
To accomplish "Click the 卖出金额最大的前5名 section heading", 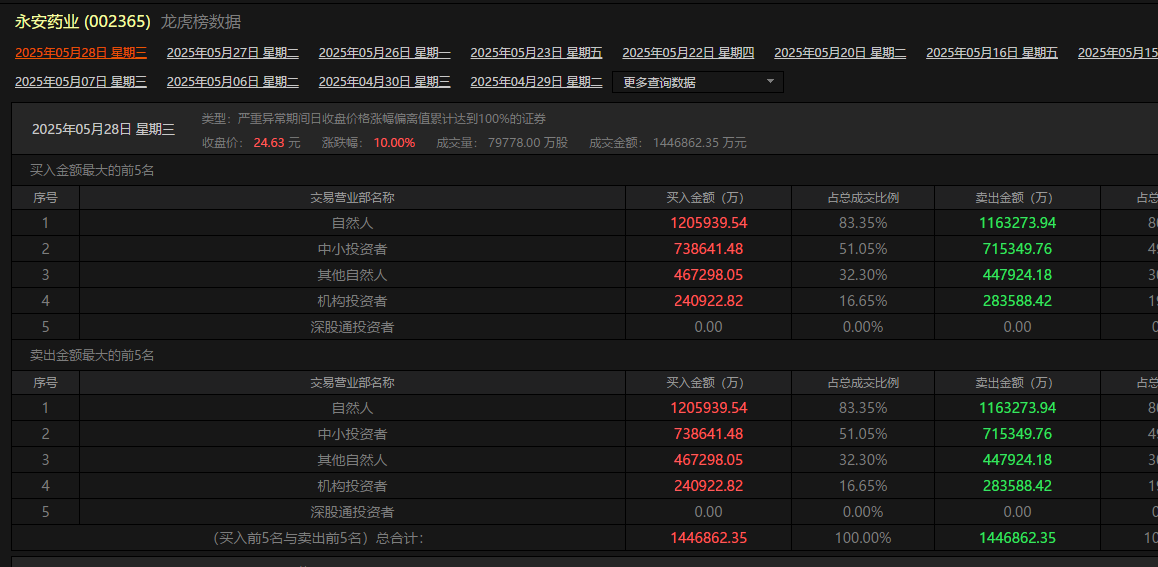I will 92,355.
